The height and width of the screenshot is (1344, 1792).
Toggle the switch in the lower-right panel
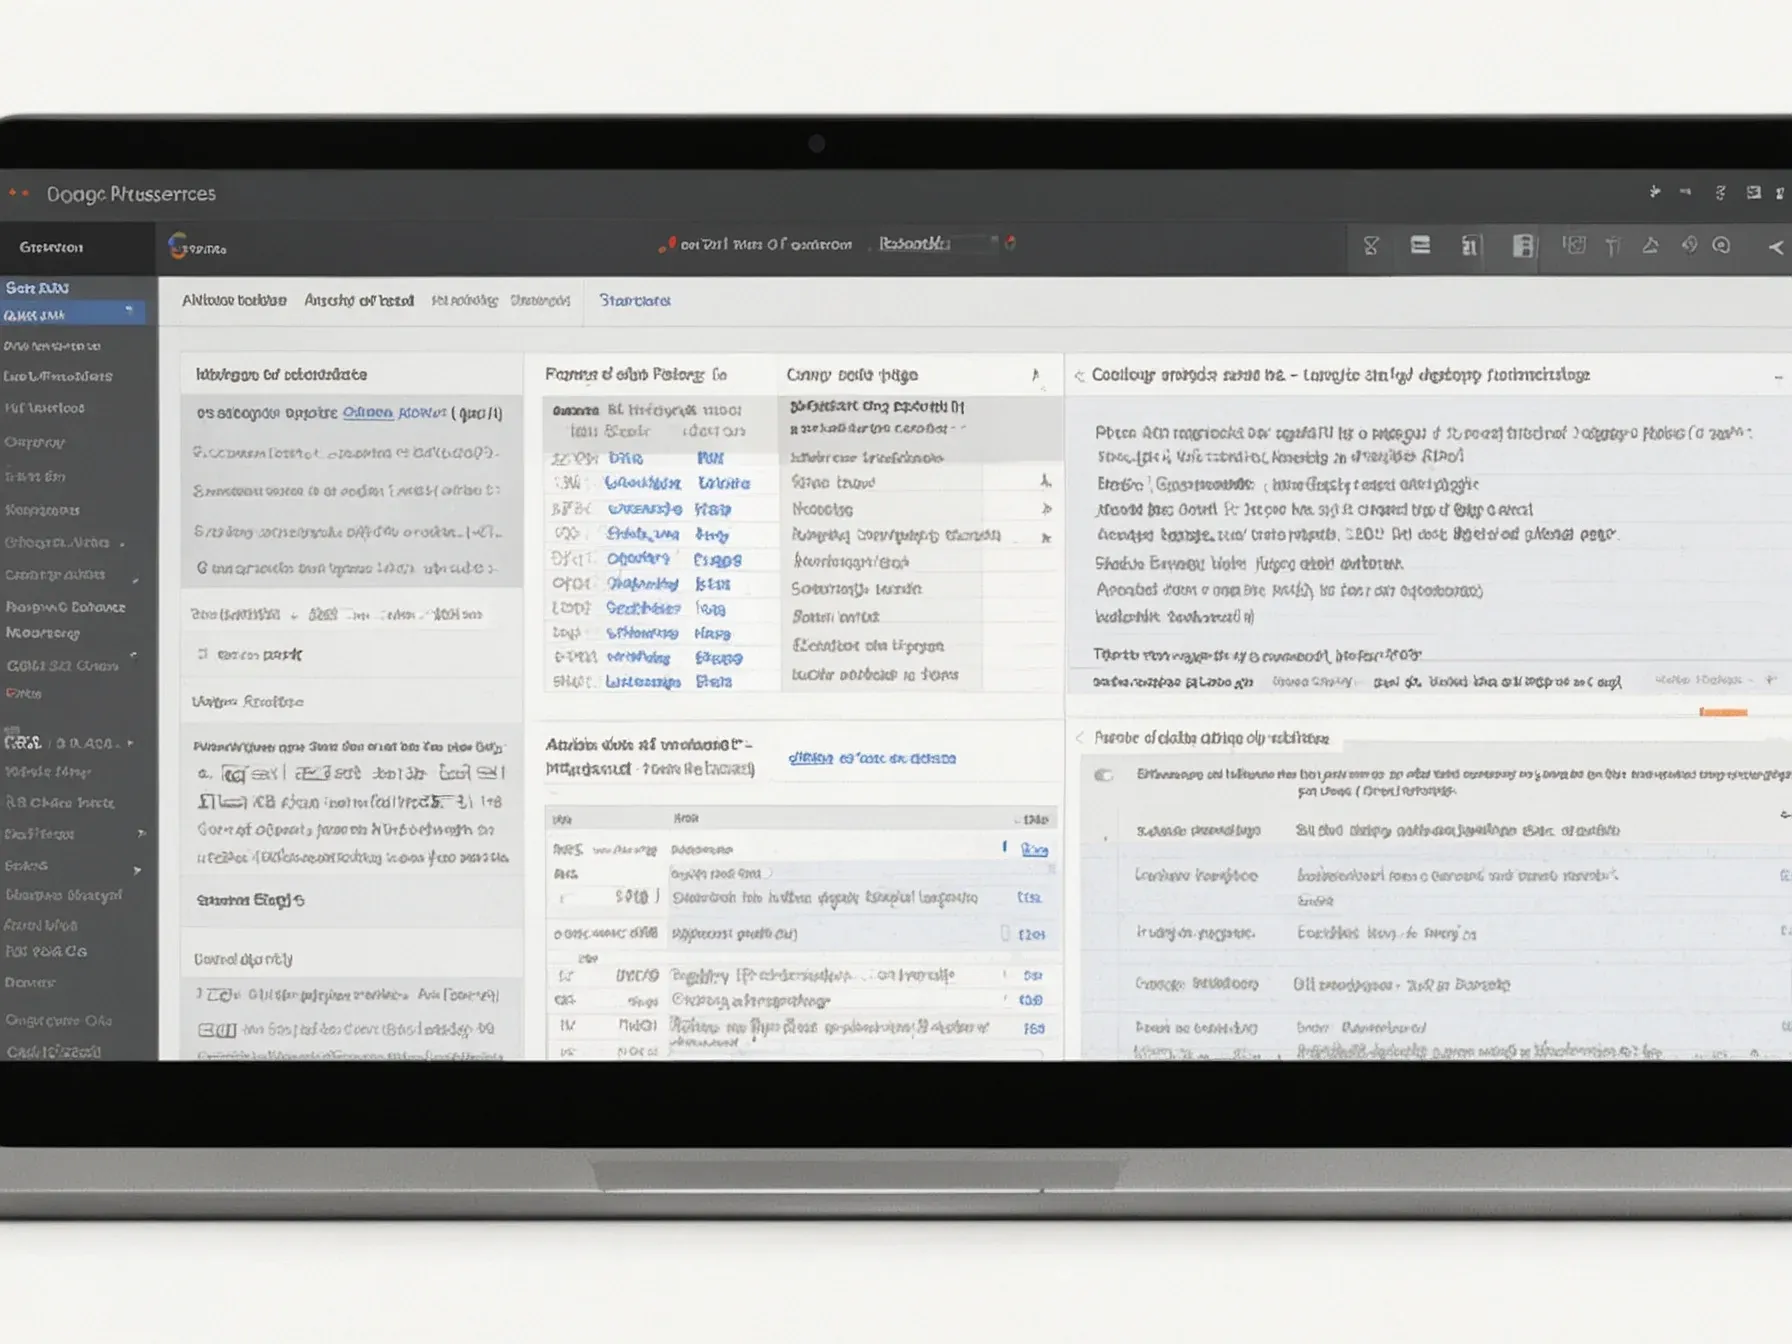(1104, 775)
